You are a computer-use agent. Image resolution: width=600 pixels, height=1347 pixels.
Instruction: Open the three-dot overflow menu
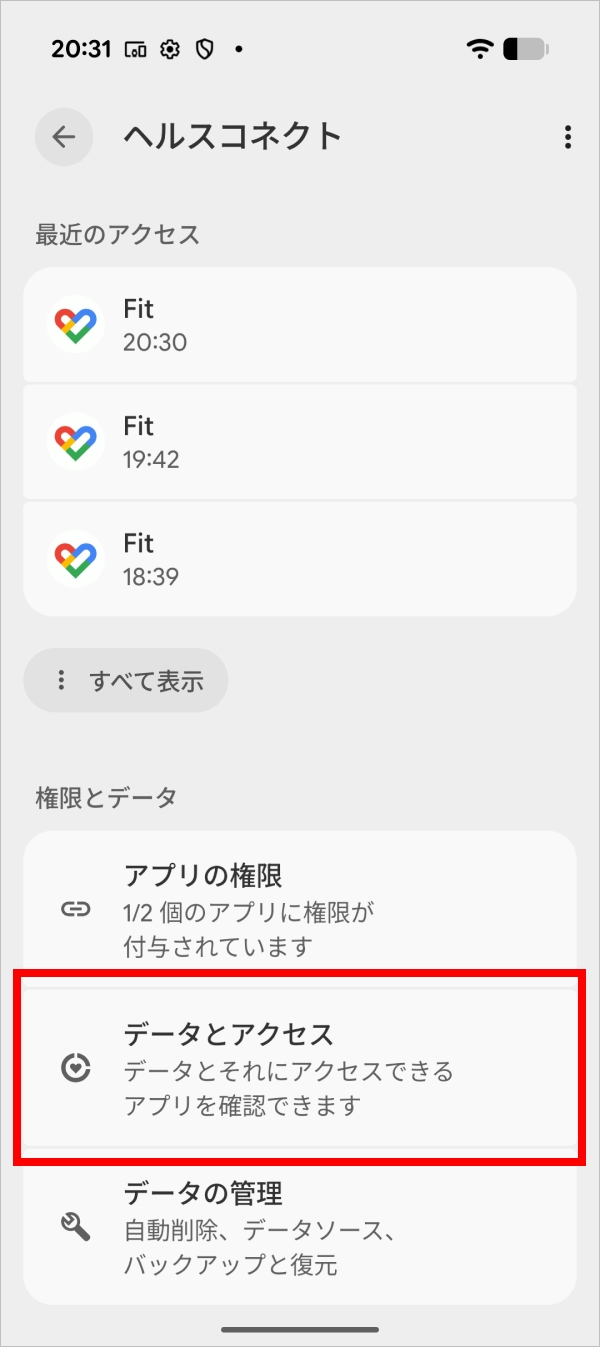point(567,137)
